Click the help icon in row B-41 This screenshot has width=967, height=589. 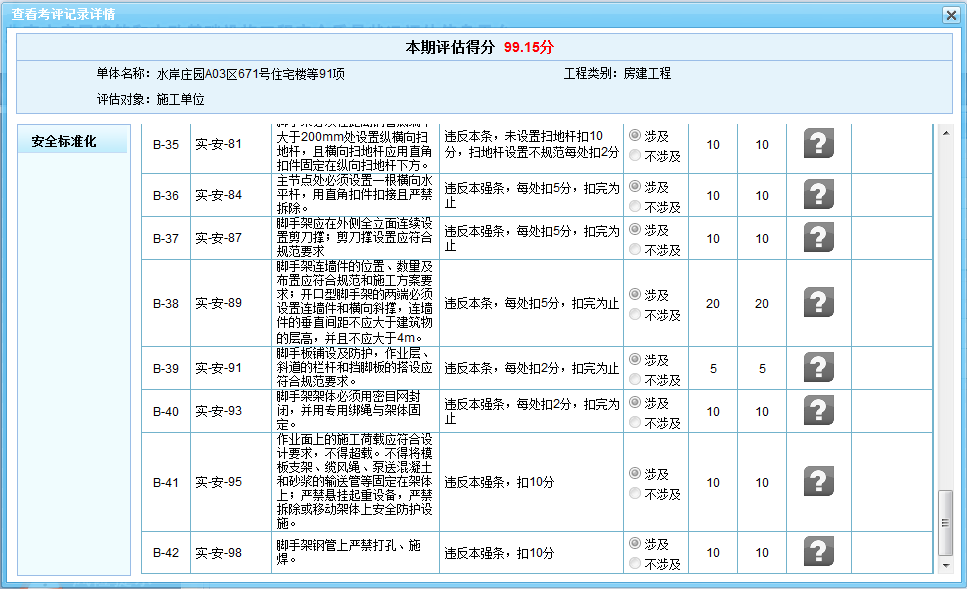tap(818, 482)
